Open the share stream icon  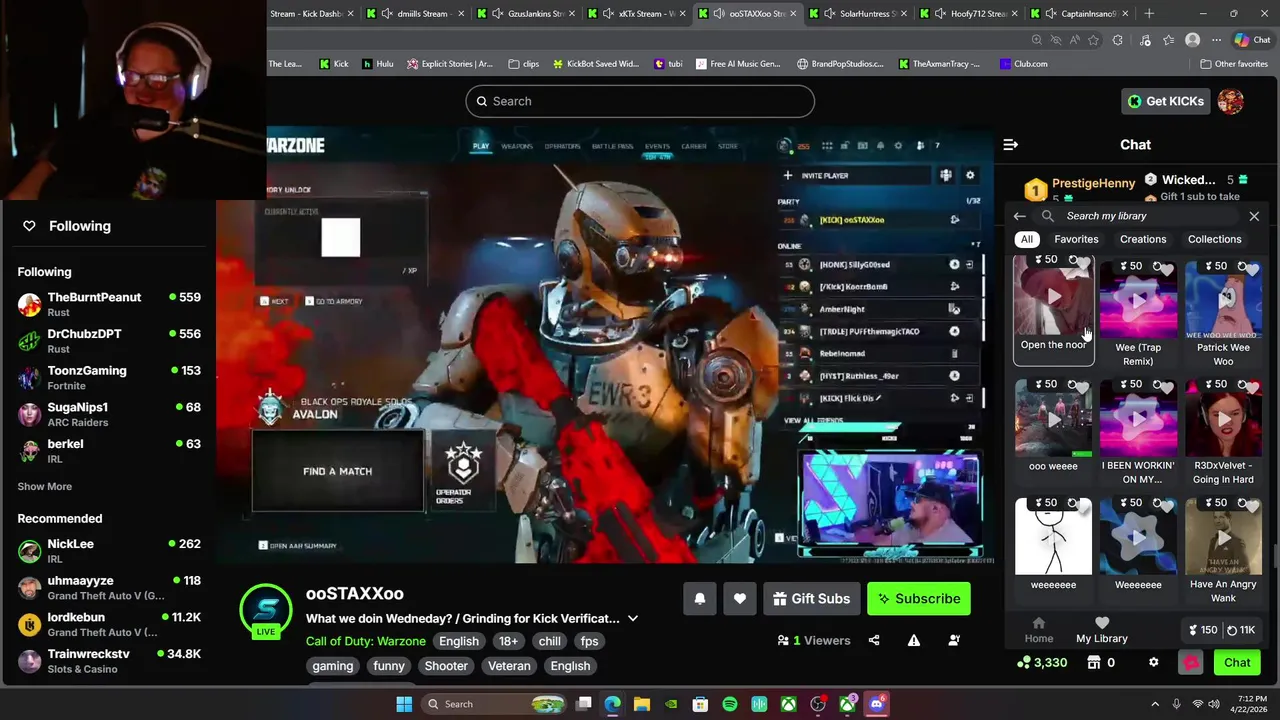pos(874,640)
